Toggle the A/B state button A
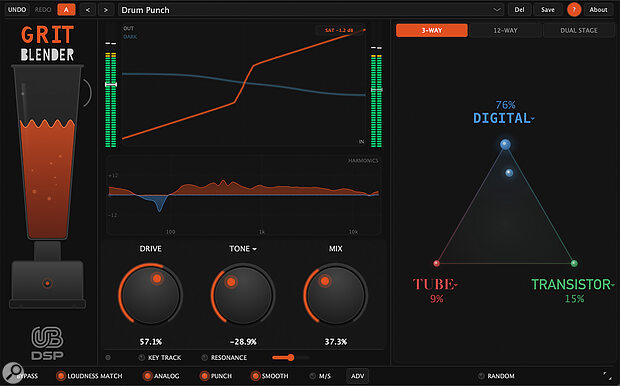 pos(66,10)
